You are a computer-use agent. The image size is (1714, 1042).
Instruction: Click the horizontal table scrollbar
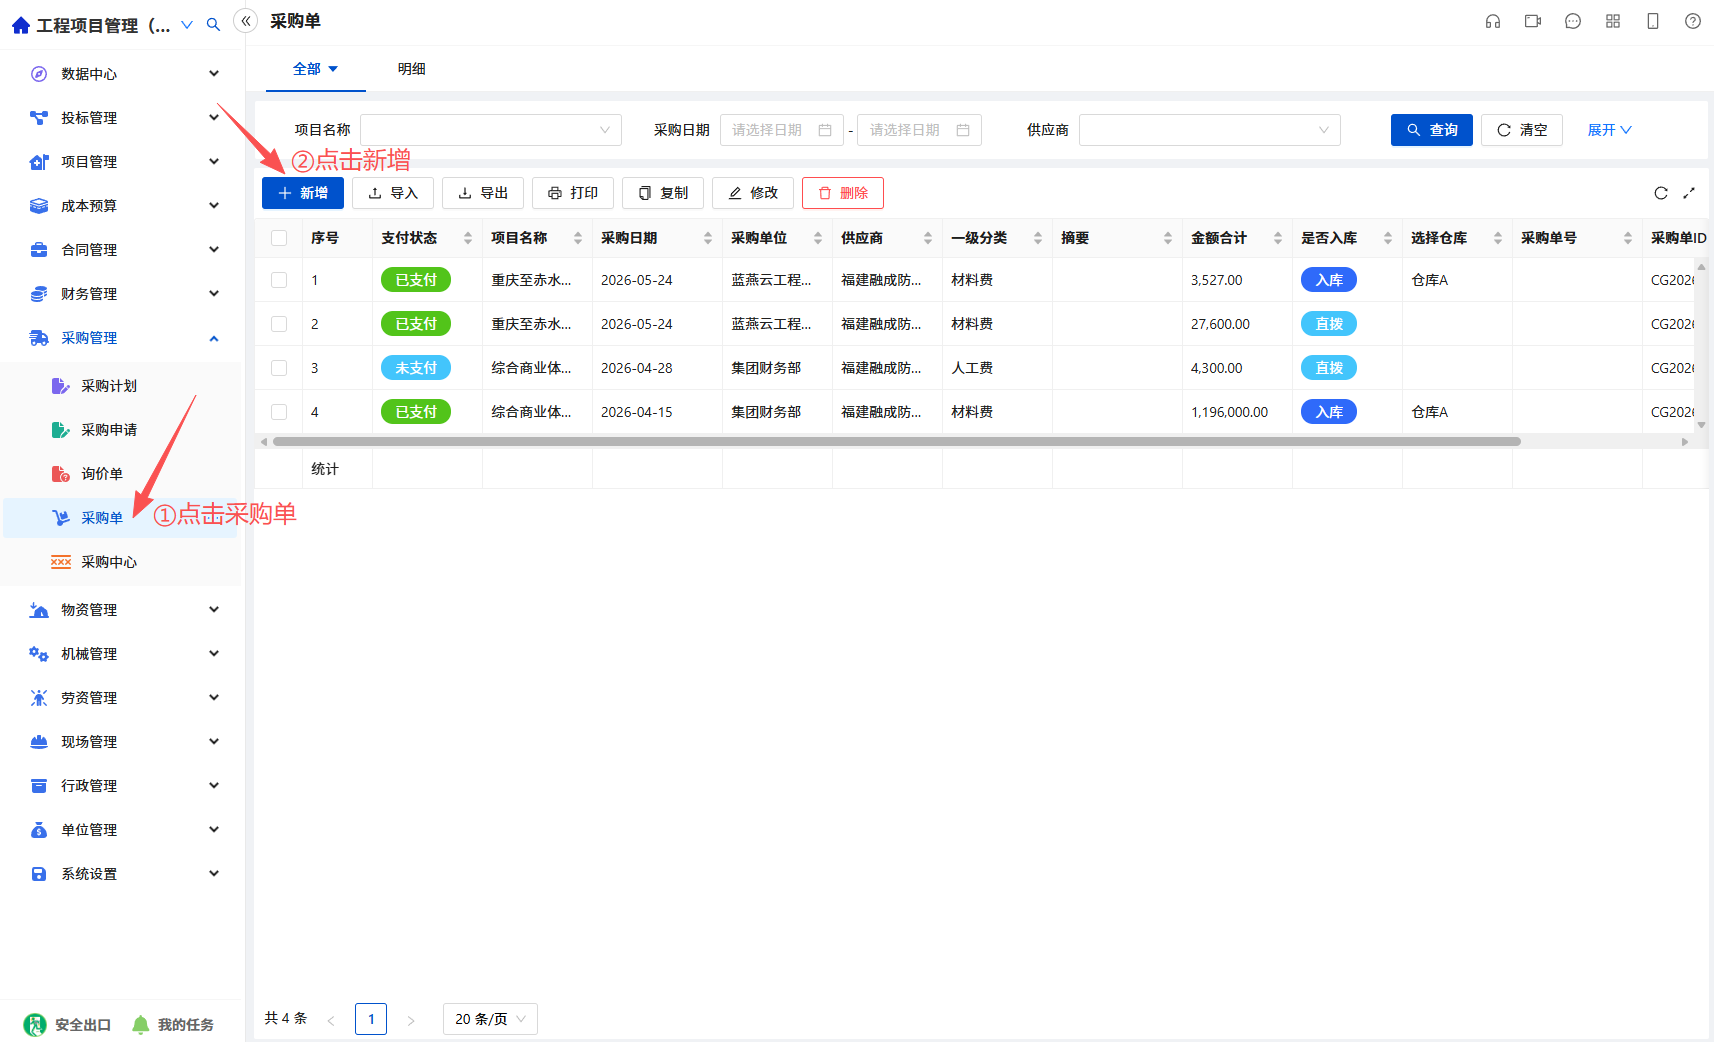tap(897, 441)
